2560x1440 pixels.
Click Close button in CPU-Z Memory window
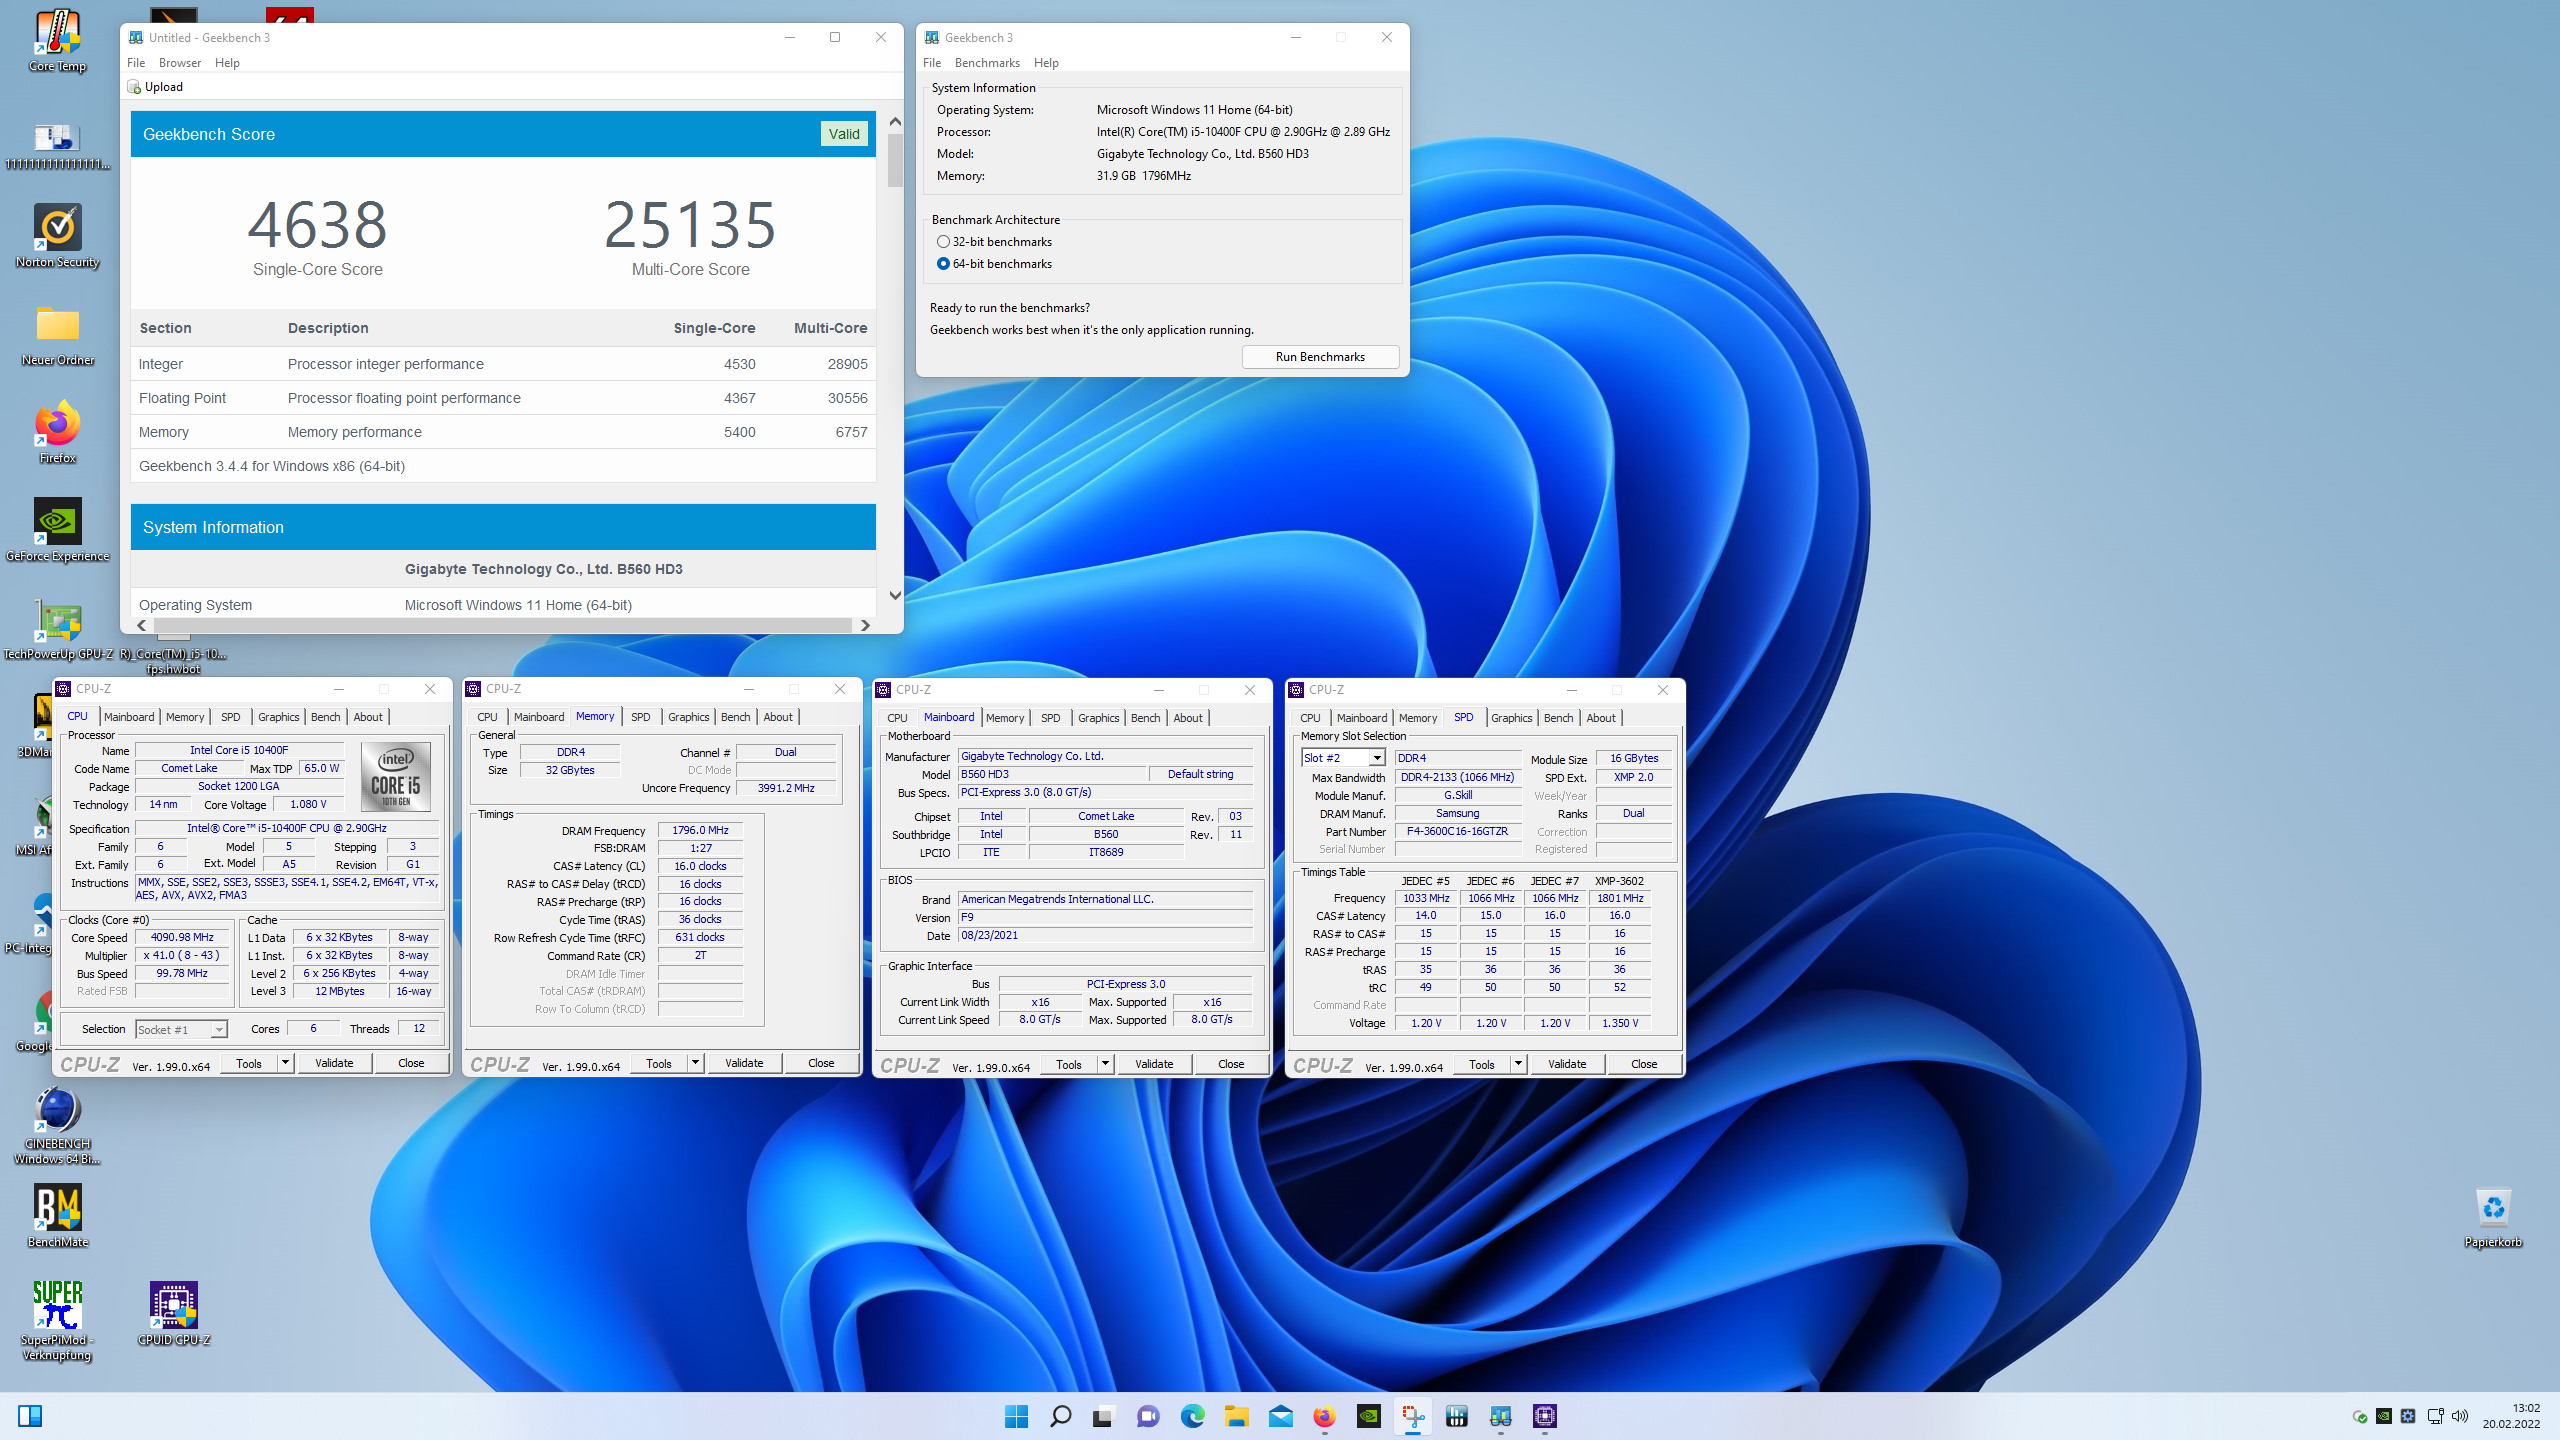pos(821,1063)
